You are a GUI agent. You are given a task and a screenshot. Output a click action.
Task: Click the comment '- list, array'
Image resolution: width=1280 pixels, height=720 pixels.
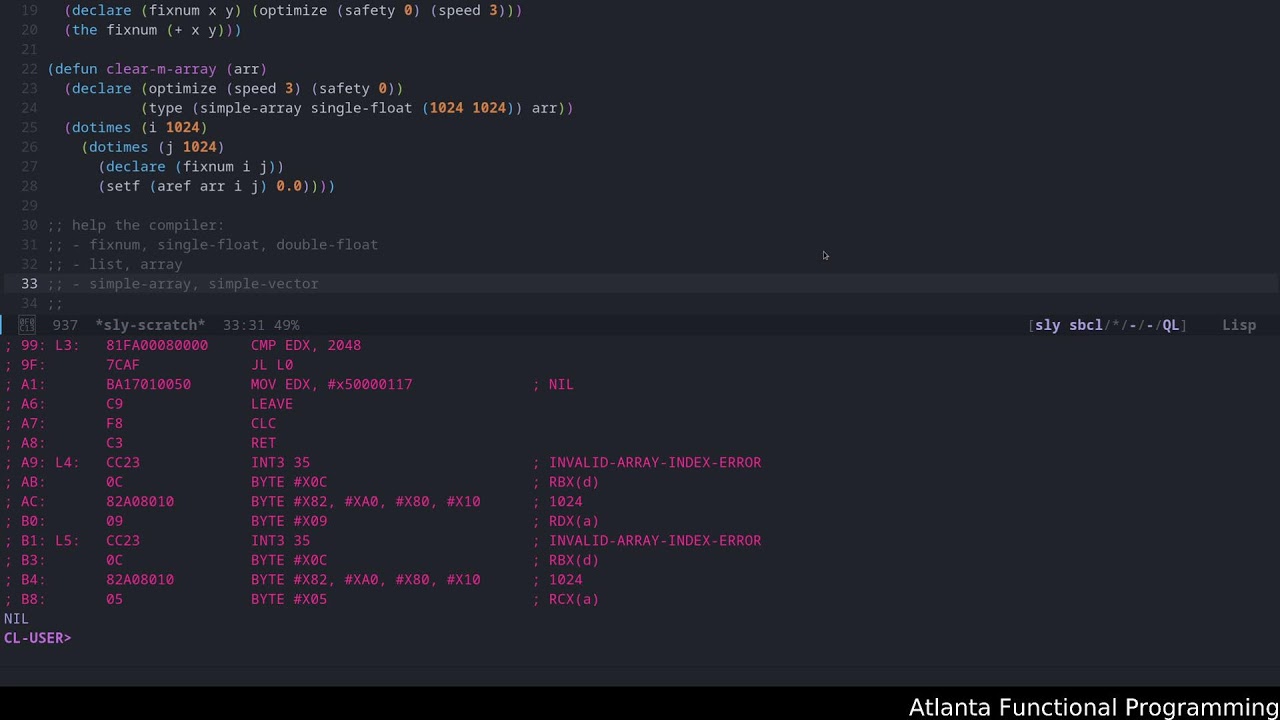tap(127, 264)
